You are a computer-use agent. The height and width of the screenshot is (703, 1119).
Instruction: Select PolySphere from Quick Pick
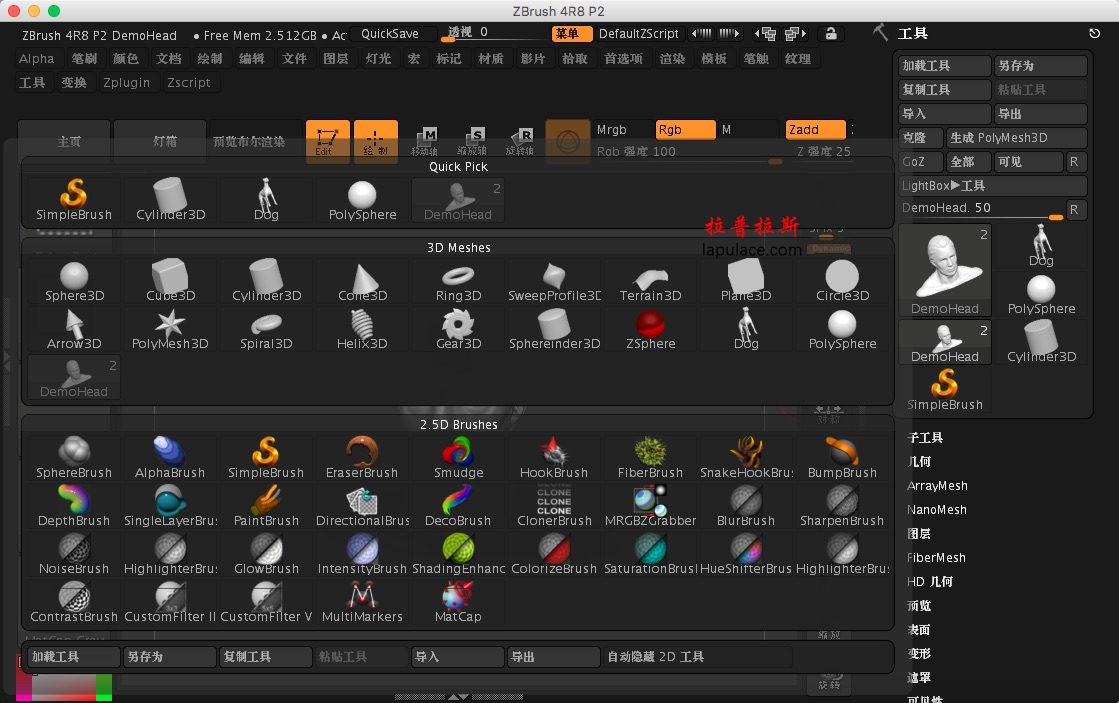coord(362,201)
